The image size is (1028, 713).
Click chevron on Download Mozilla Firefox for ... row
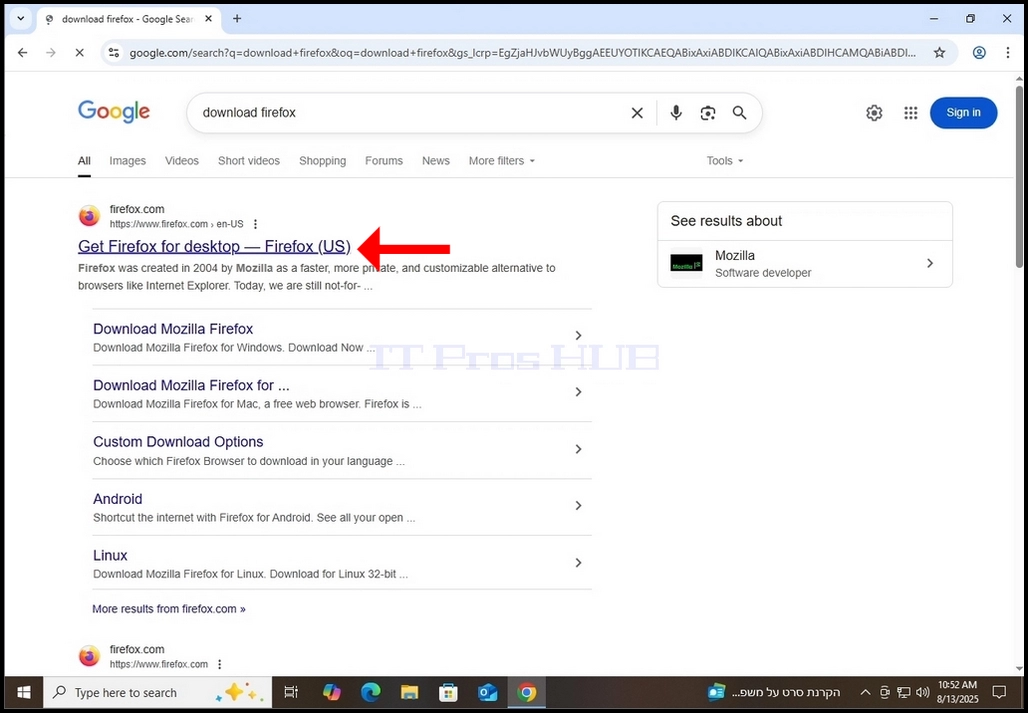pos(578,392)
